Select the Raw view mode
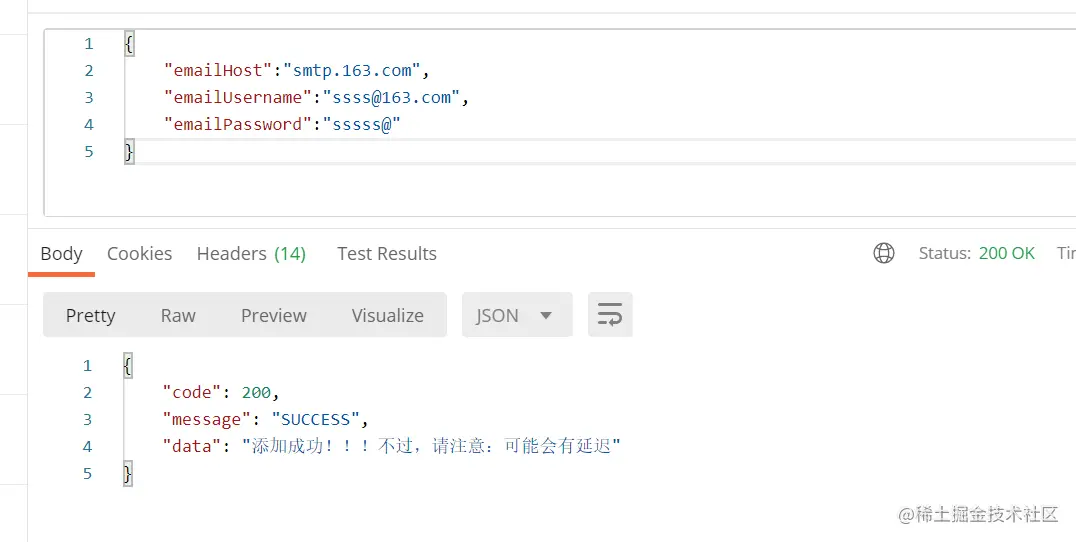 pos(178,316)
